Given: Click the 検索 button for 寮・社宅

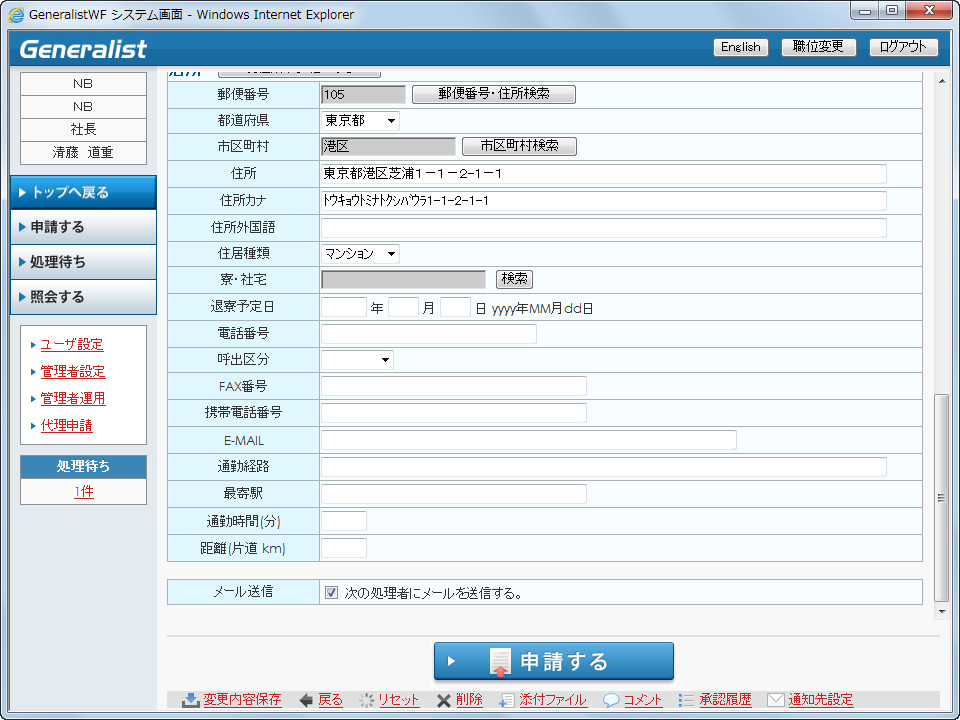Looking at the screenshot, I should (x=514, y=279).
